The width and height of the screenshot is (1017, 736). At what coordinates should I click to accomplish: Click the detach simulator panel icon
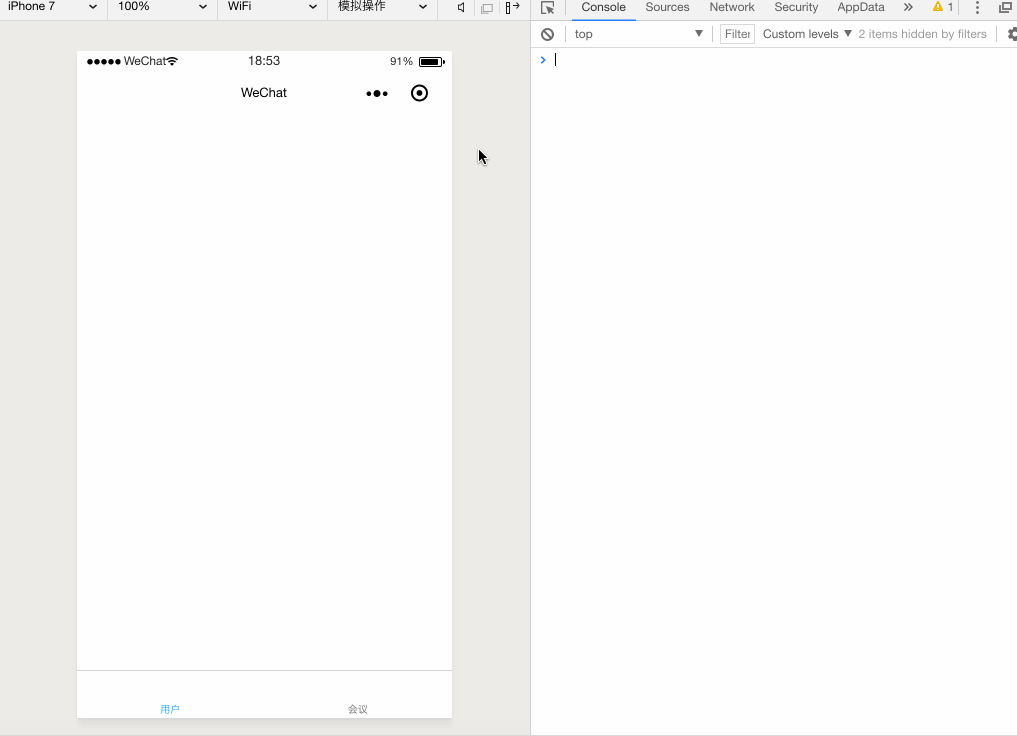pos(512,8)
